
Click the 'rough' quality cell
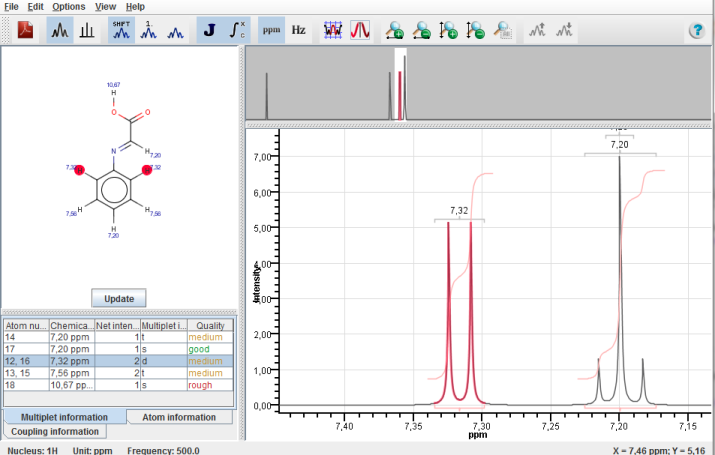click(x=210, y=385)
